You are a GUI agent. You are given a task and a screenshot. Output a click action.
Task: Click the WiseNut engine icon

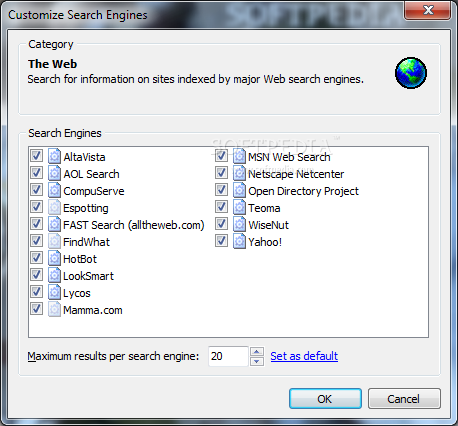pyautogui.click(x=239, y=224)
